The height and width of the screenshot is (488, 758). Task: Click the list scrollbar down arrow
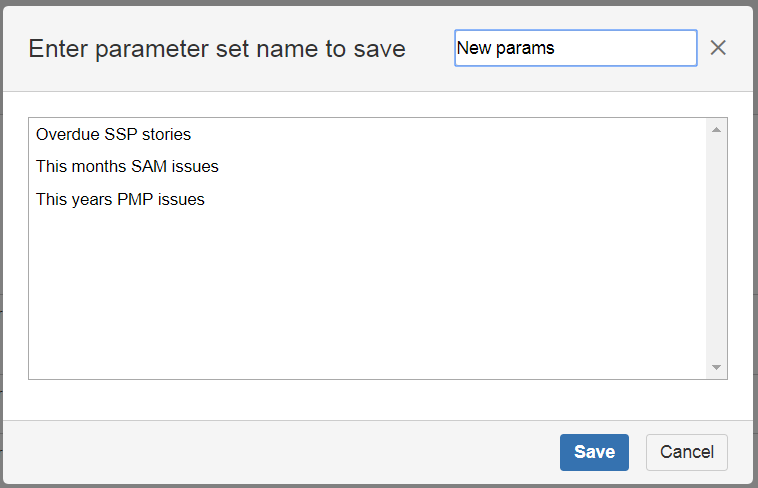(716, 368)
